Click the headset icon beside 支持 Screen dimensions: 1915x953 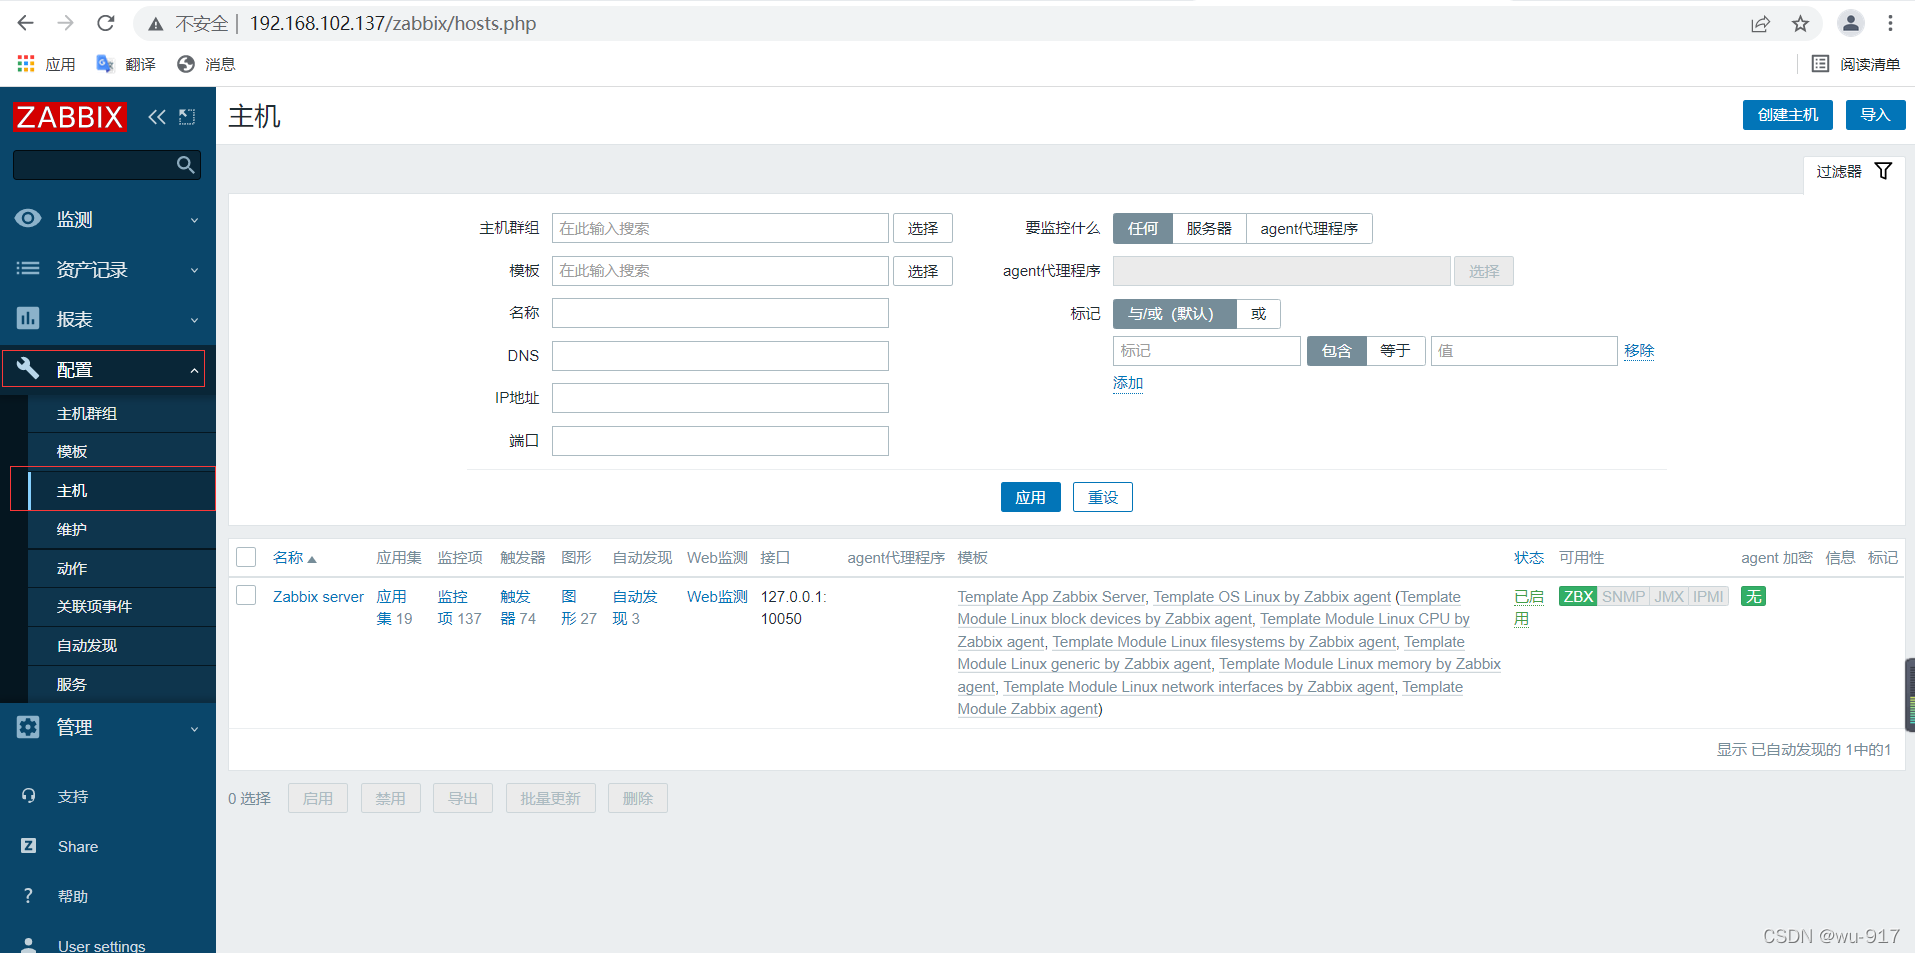28,796
